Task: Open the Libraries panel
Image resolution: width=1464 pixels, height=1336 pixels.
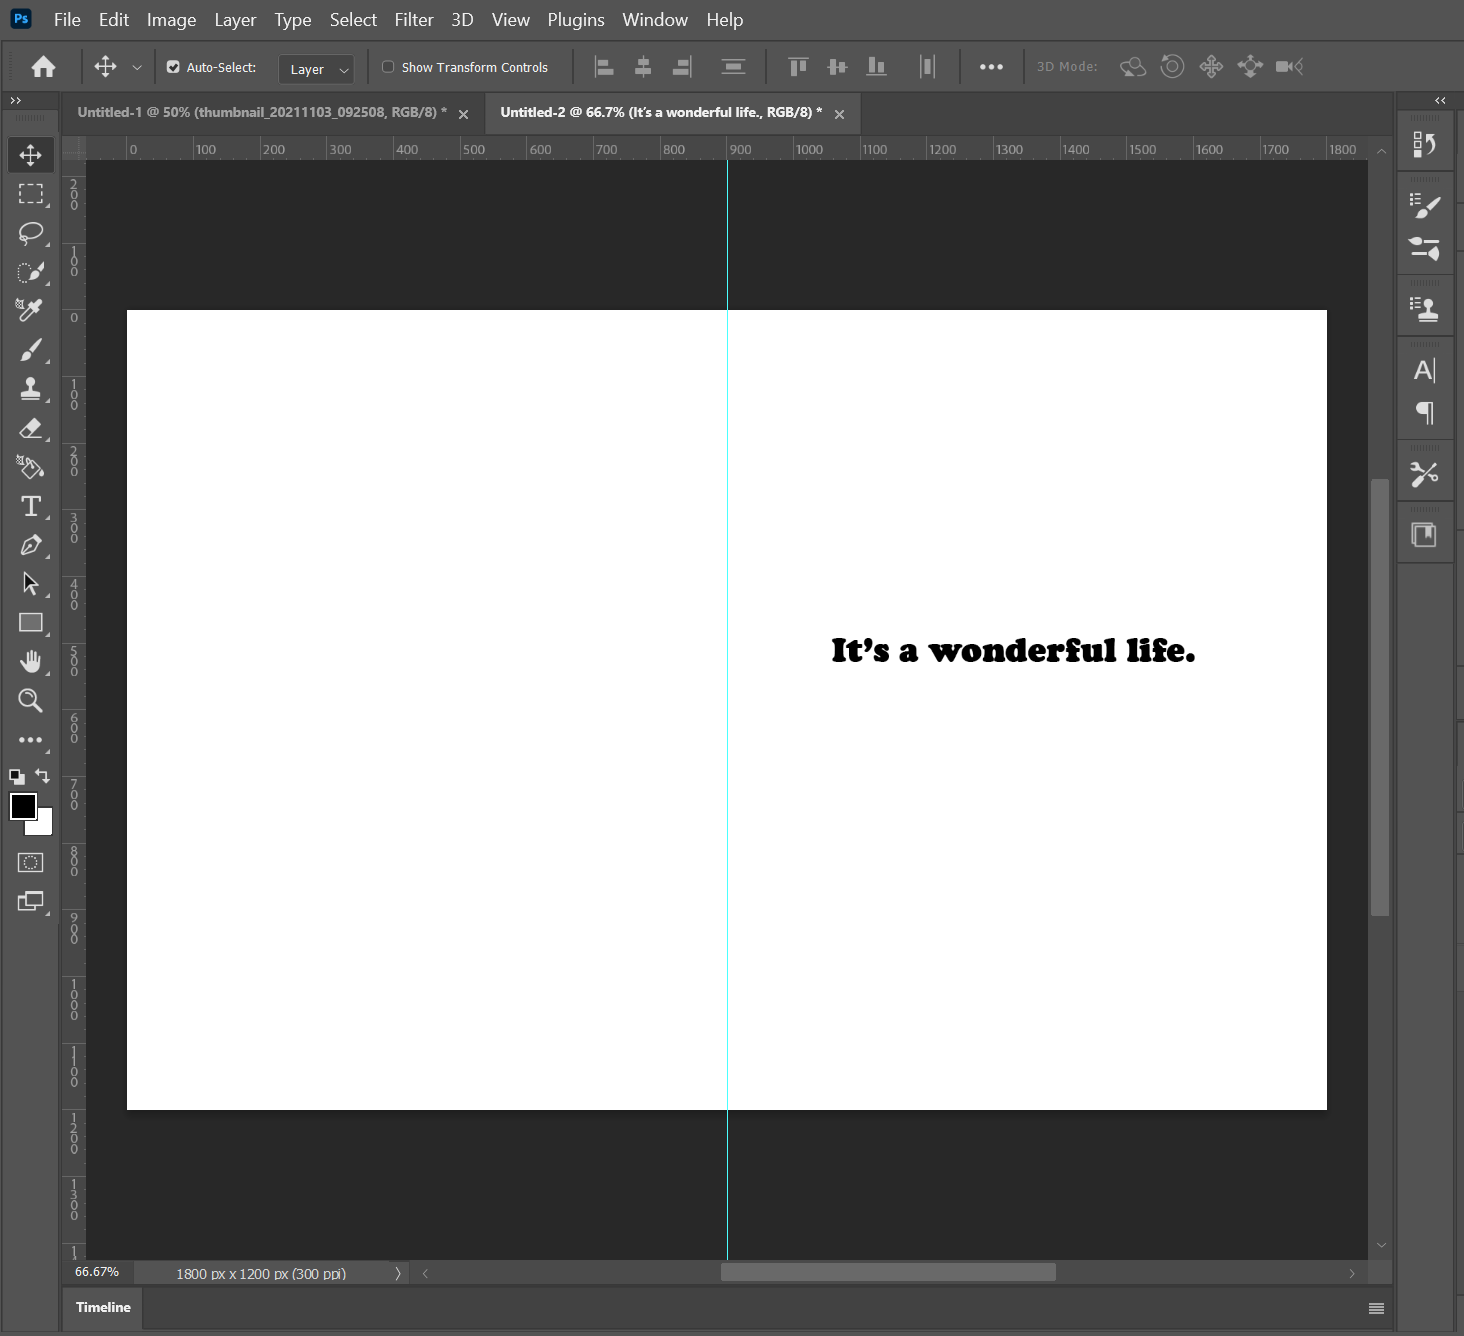Action: pos(1425,533)
